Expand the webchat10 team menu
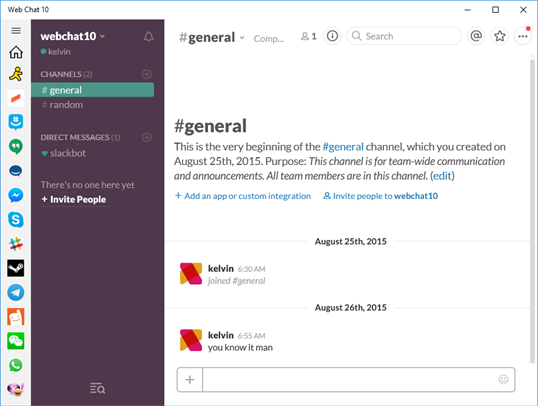 point(72,36)
